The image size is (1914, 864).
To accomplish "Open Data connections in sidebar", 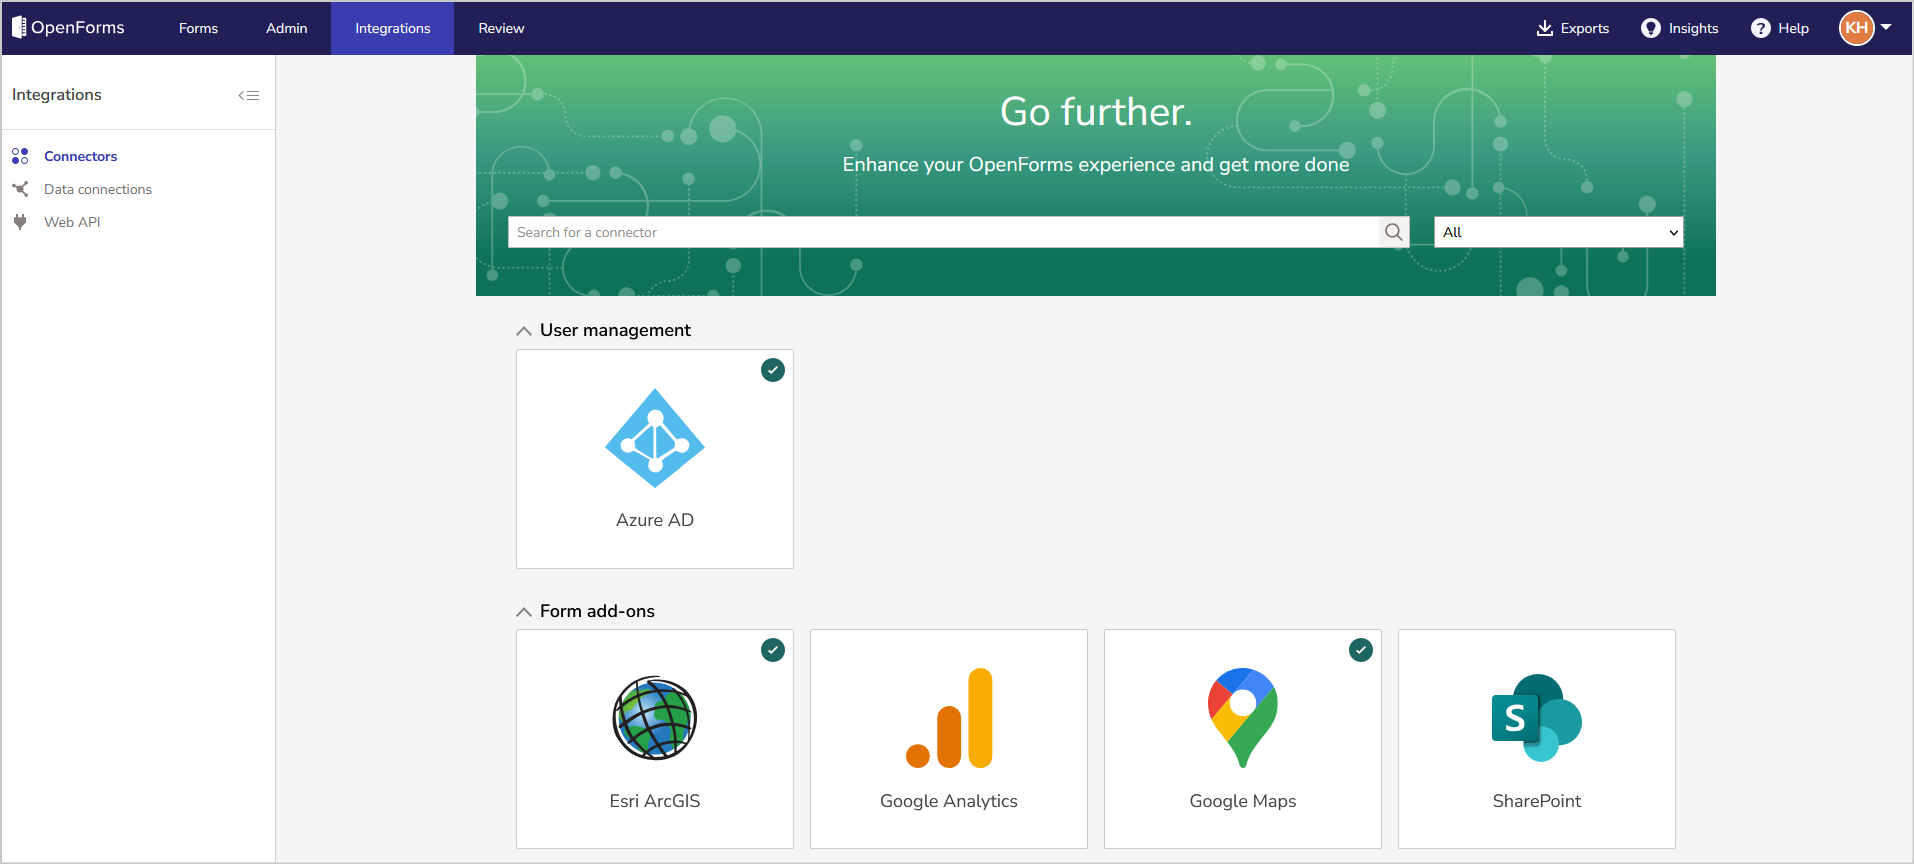I will point(98,189).
